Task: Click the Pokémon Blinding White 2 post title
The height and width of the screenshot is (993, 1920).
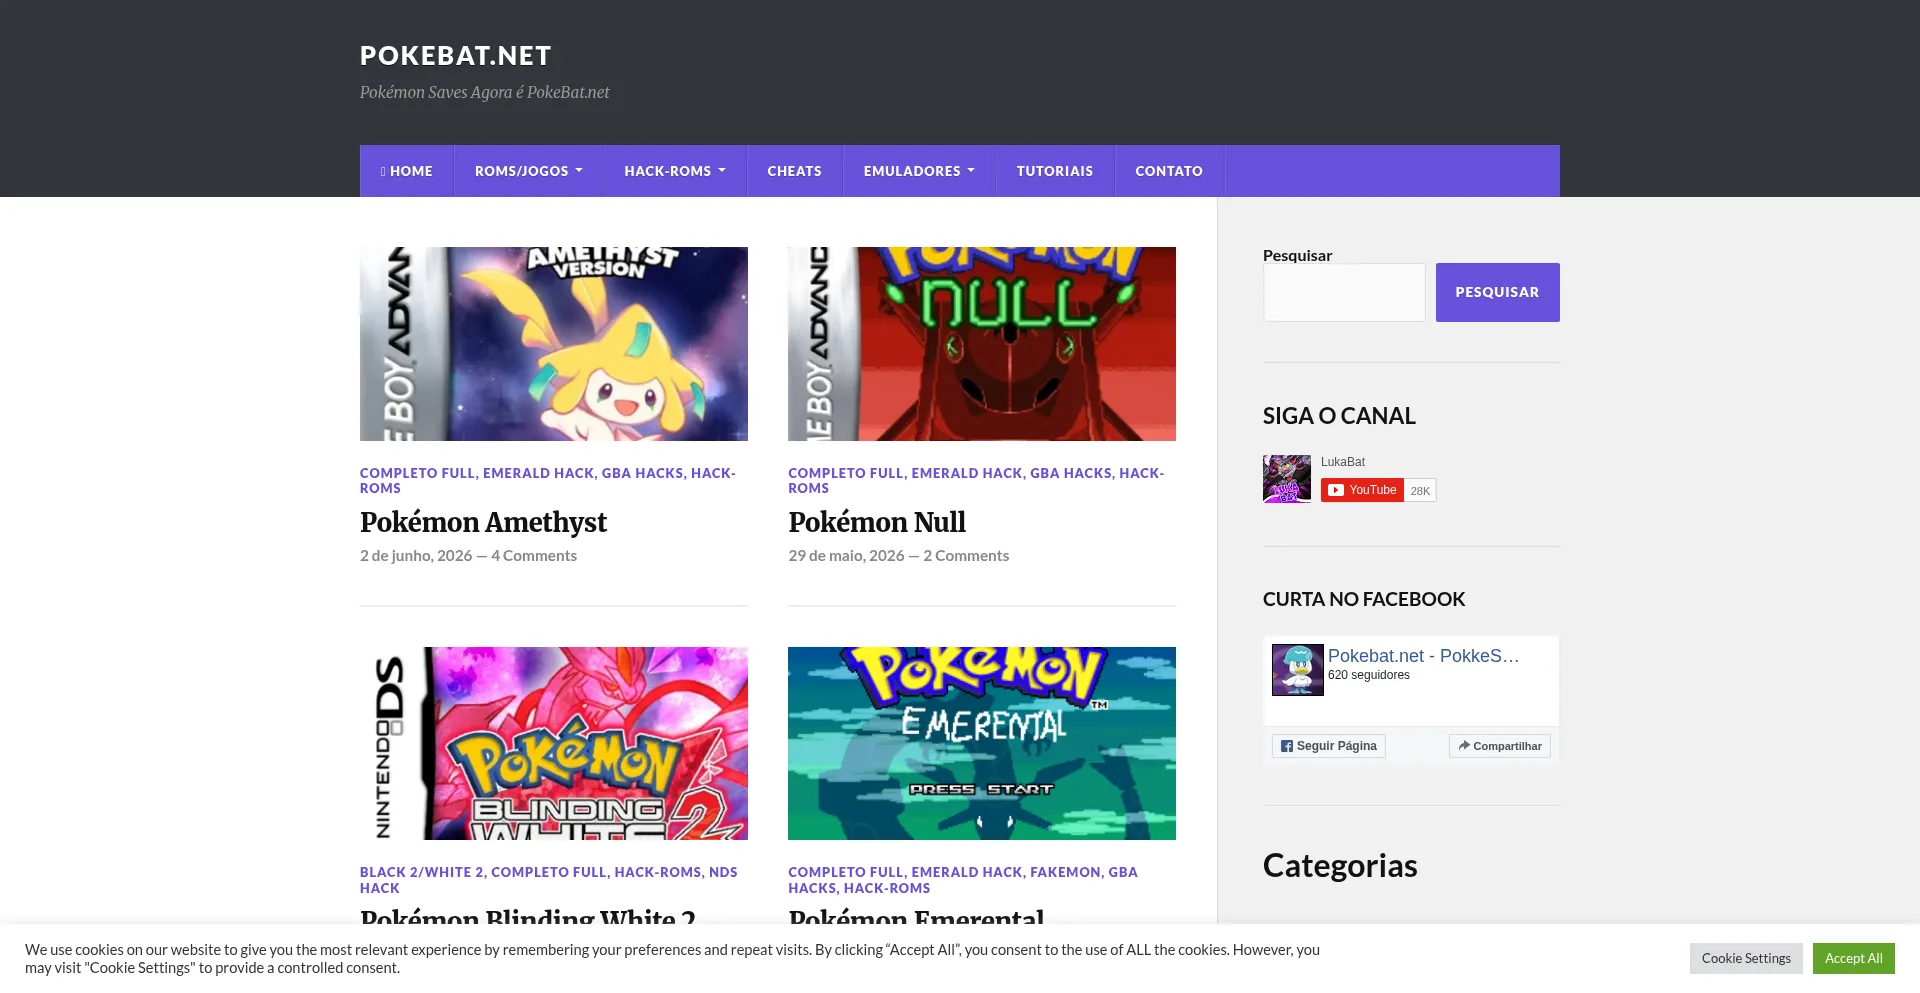Action: pyautogui.click(x=528, y=918)
